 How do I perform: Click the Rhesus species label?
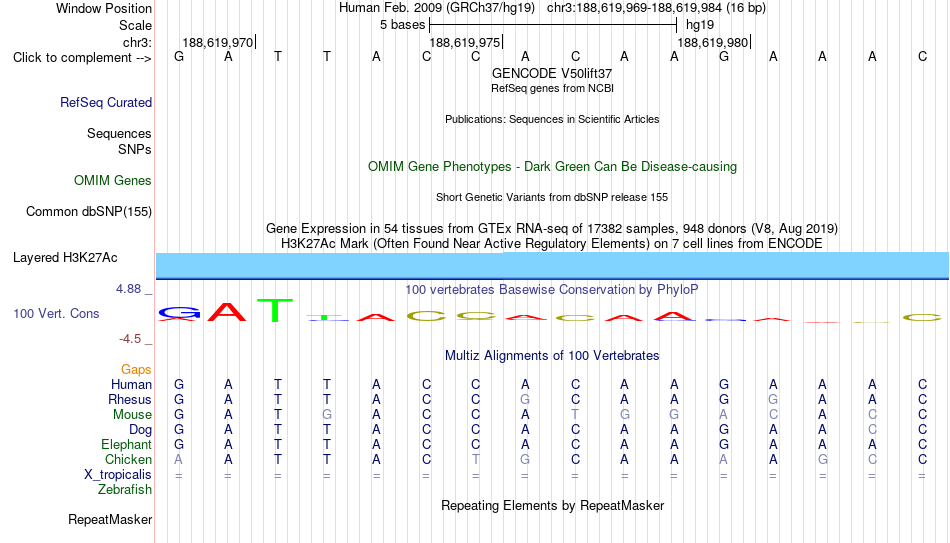coord(130,400)
